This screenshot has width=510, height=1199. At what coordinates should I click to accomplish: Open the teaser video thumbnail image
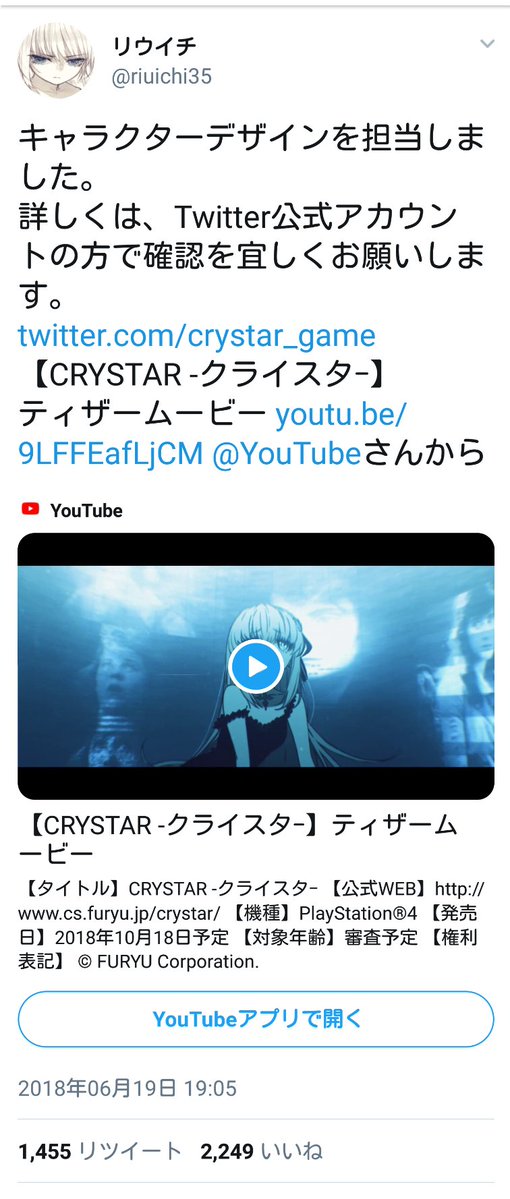255,666
